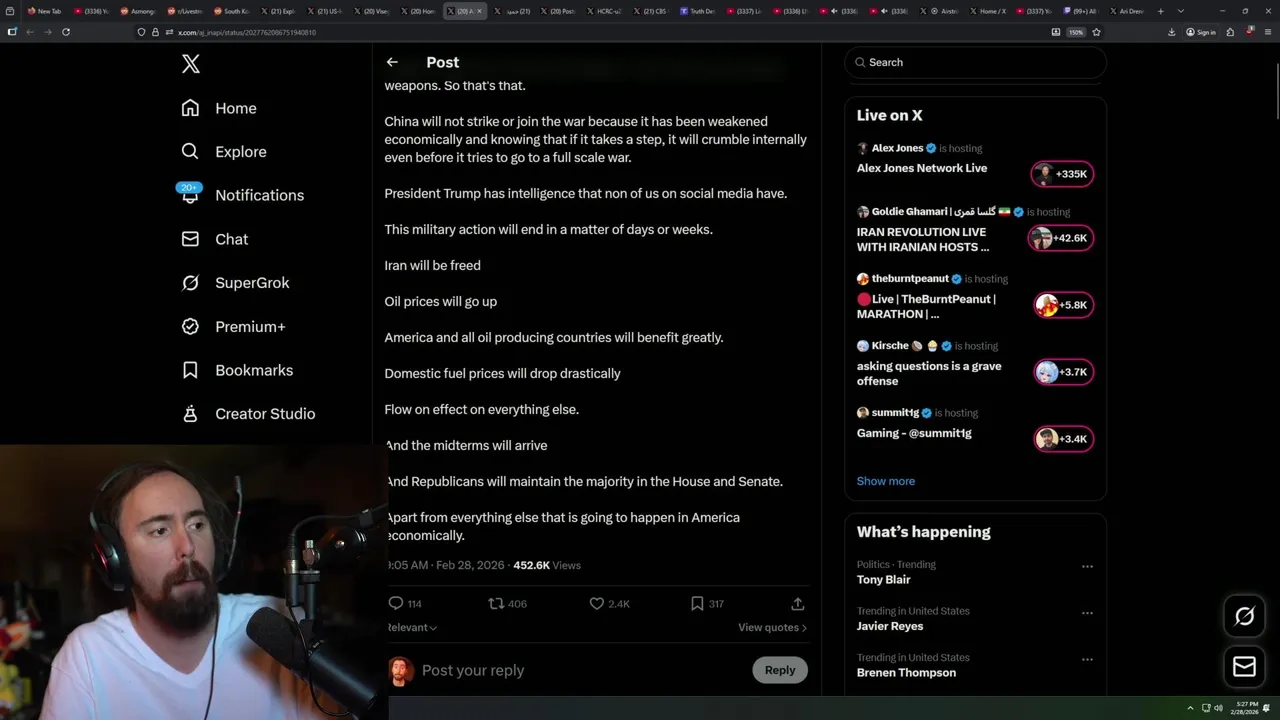Viewport: 1280px width, 720px height.
Task: Open Creator Studio in the sidebar
Action: 248,414
